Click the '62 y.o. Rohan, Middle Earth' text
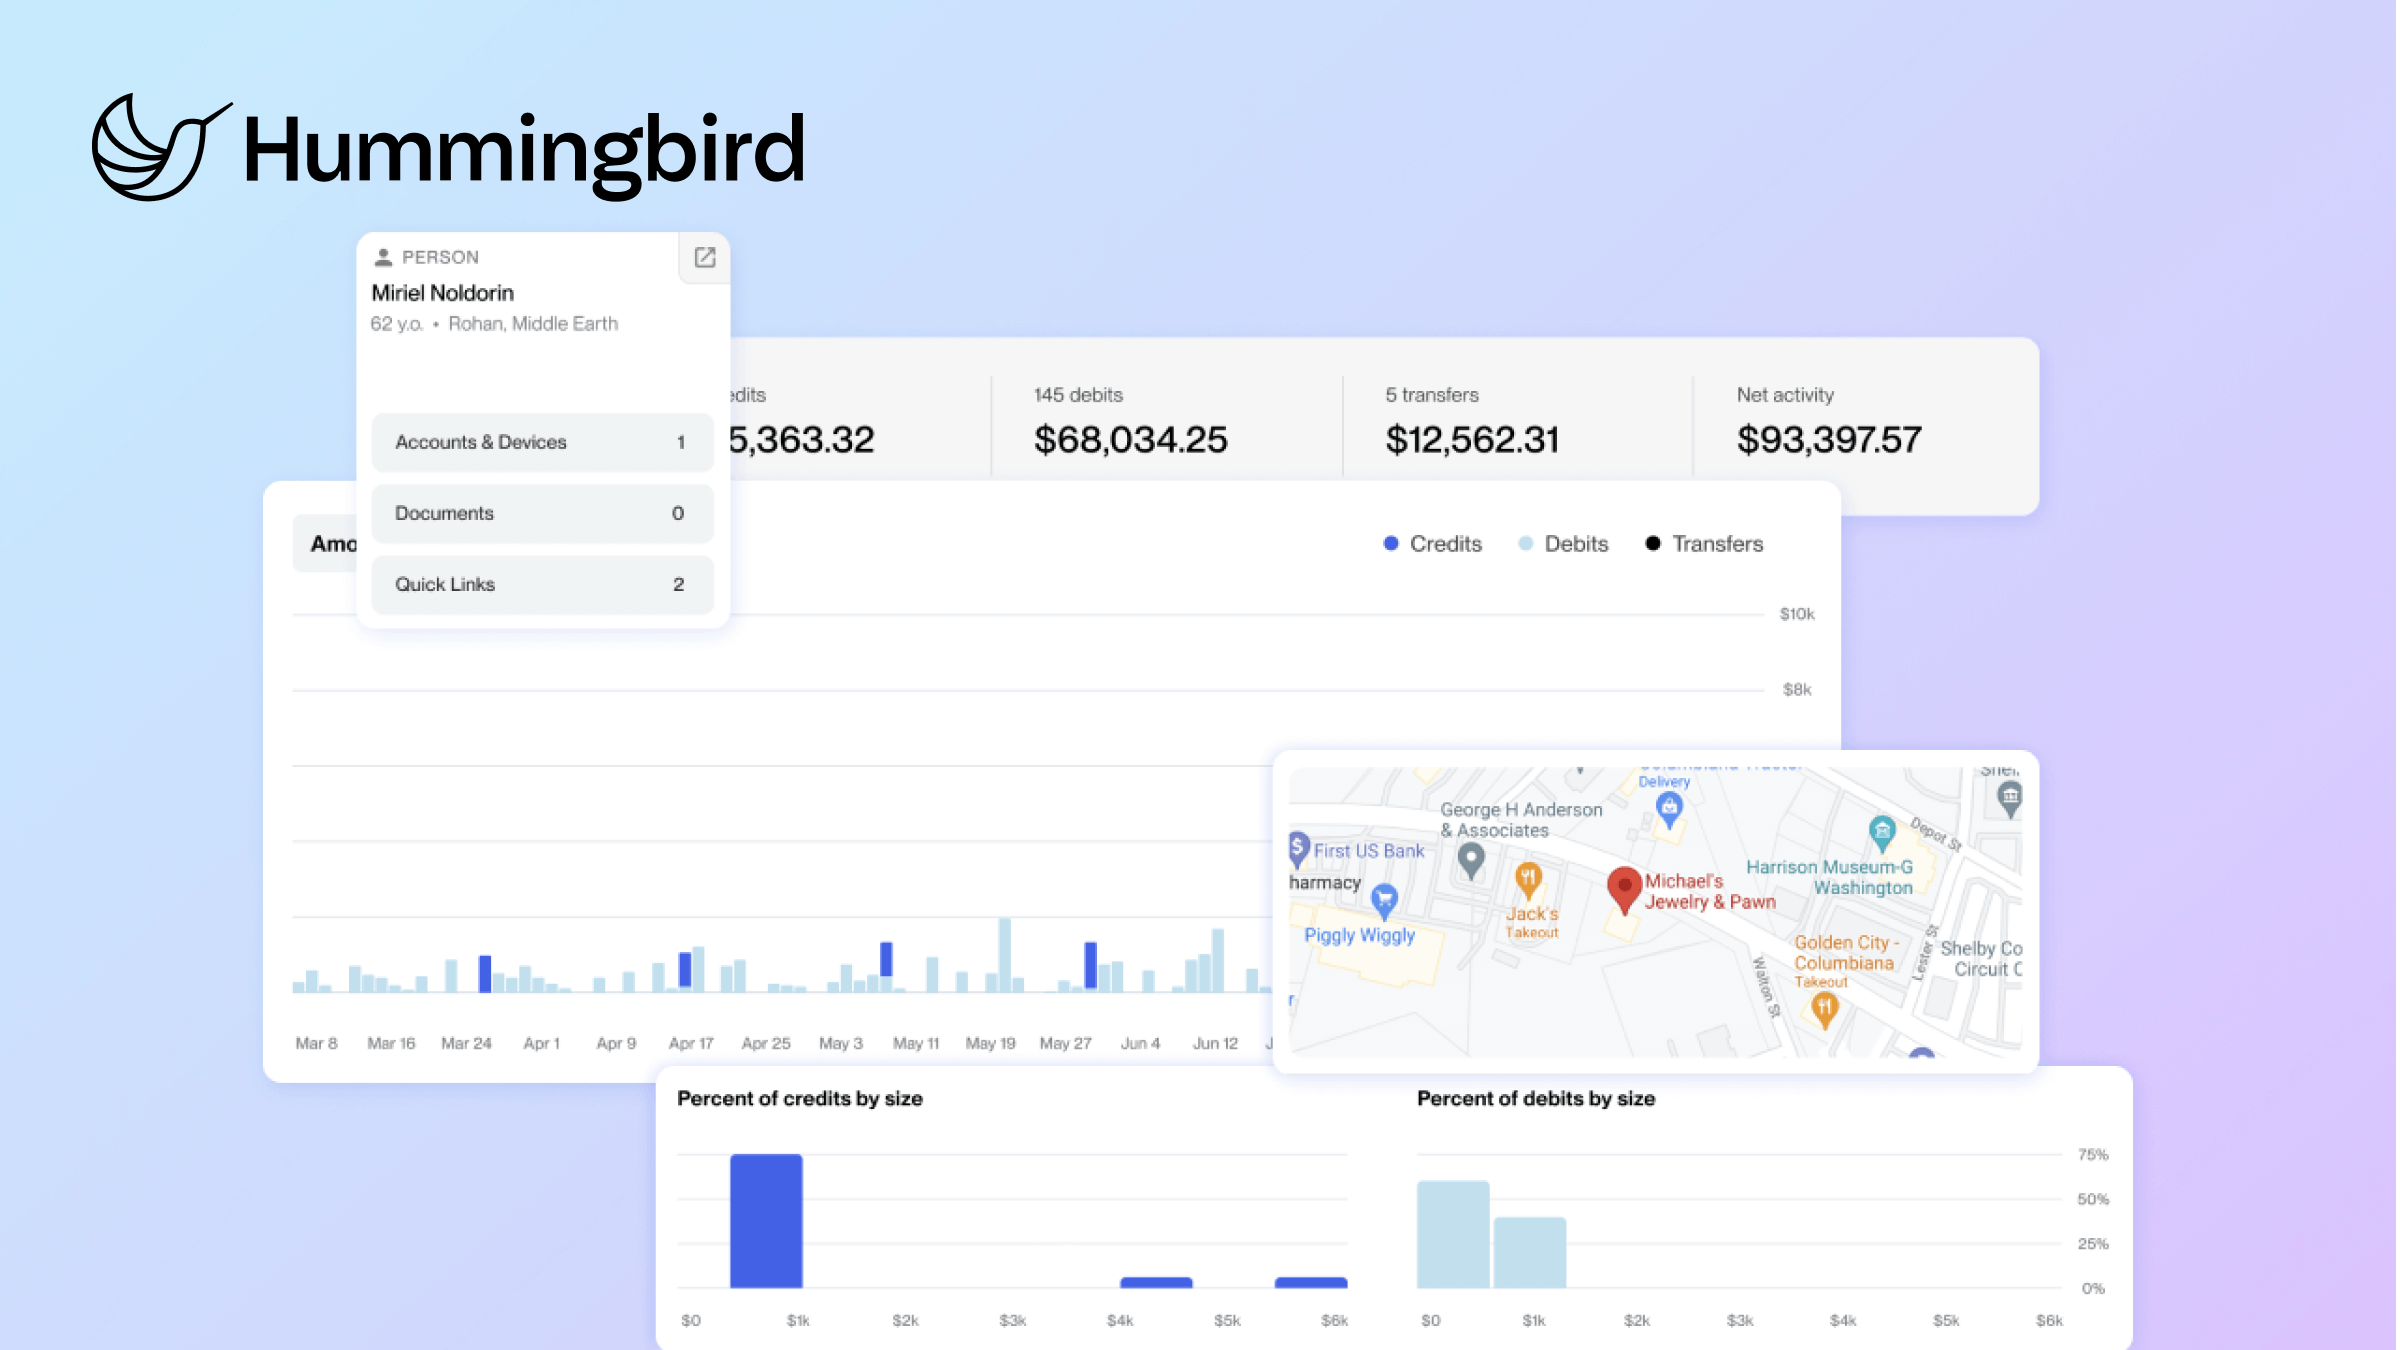The height and width of the screenshot is (1350, 2400). coord(494,324)
